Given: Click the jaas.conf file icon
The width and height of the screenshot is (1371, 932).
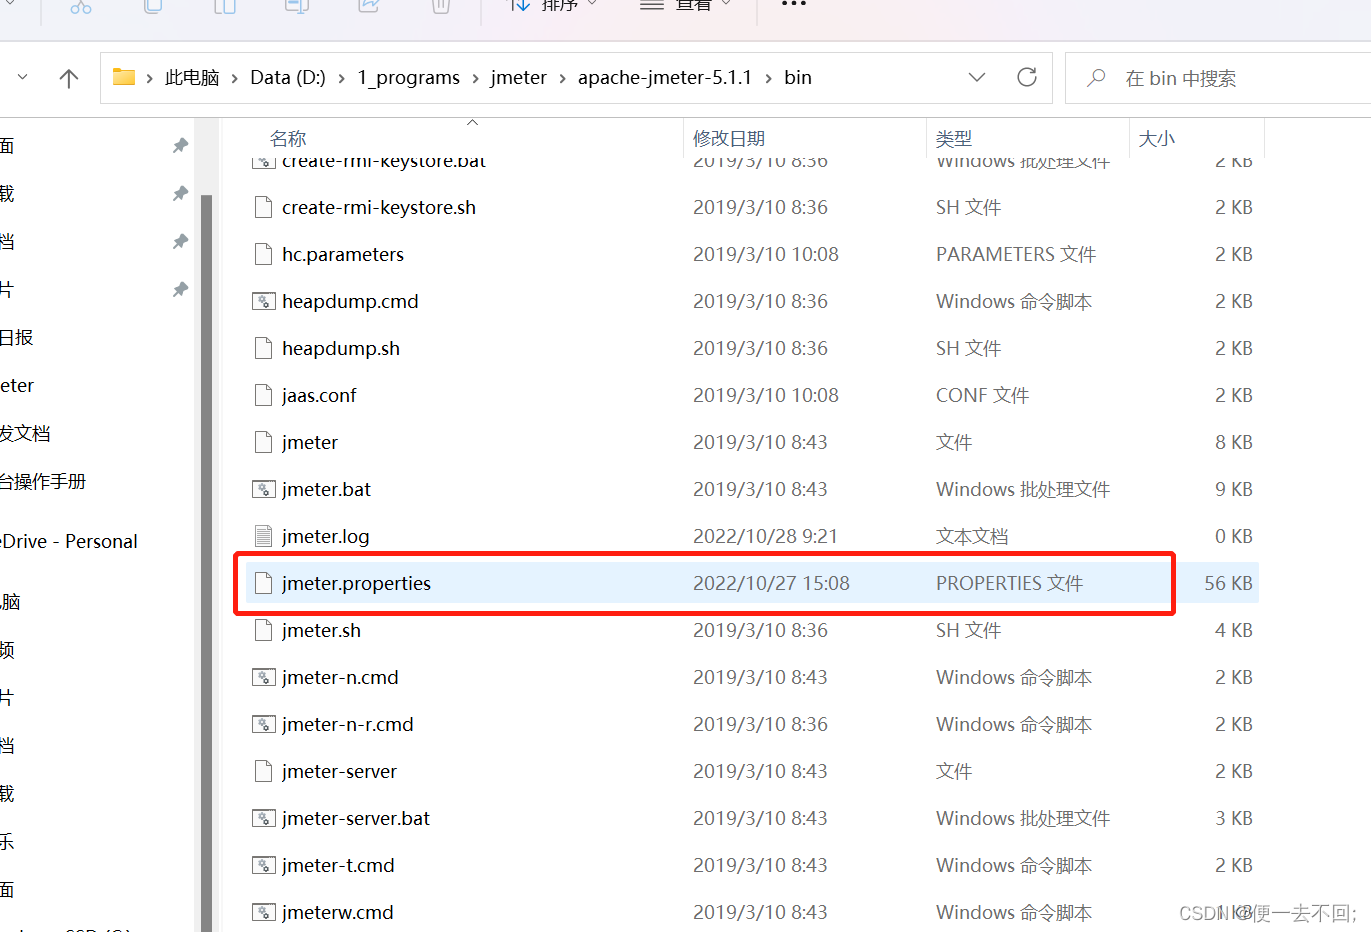Looking at the screenshot, I should [x=264, y=395].
